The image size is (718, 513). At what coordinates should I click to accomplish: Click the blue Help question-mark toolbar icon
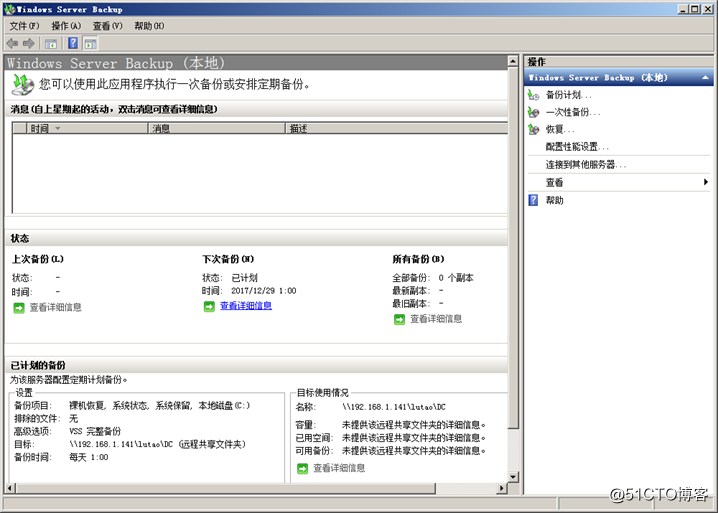tap(73, 43)
